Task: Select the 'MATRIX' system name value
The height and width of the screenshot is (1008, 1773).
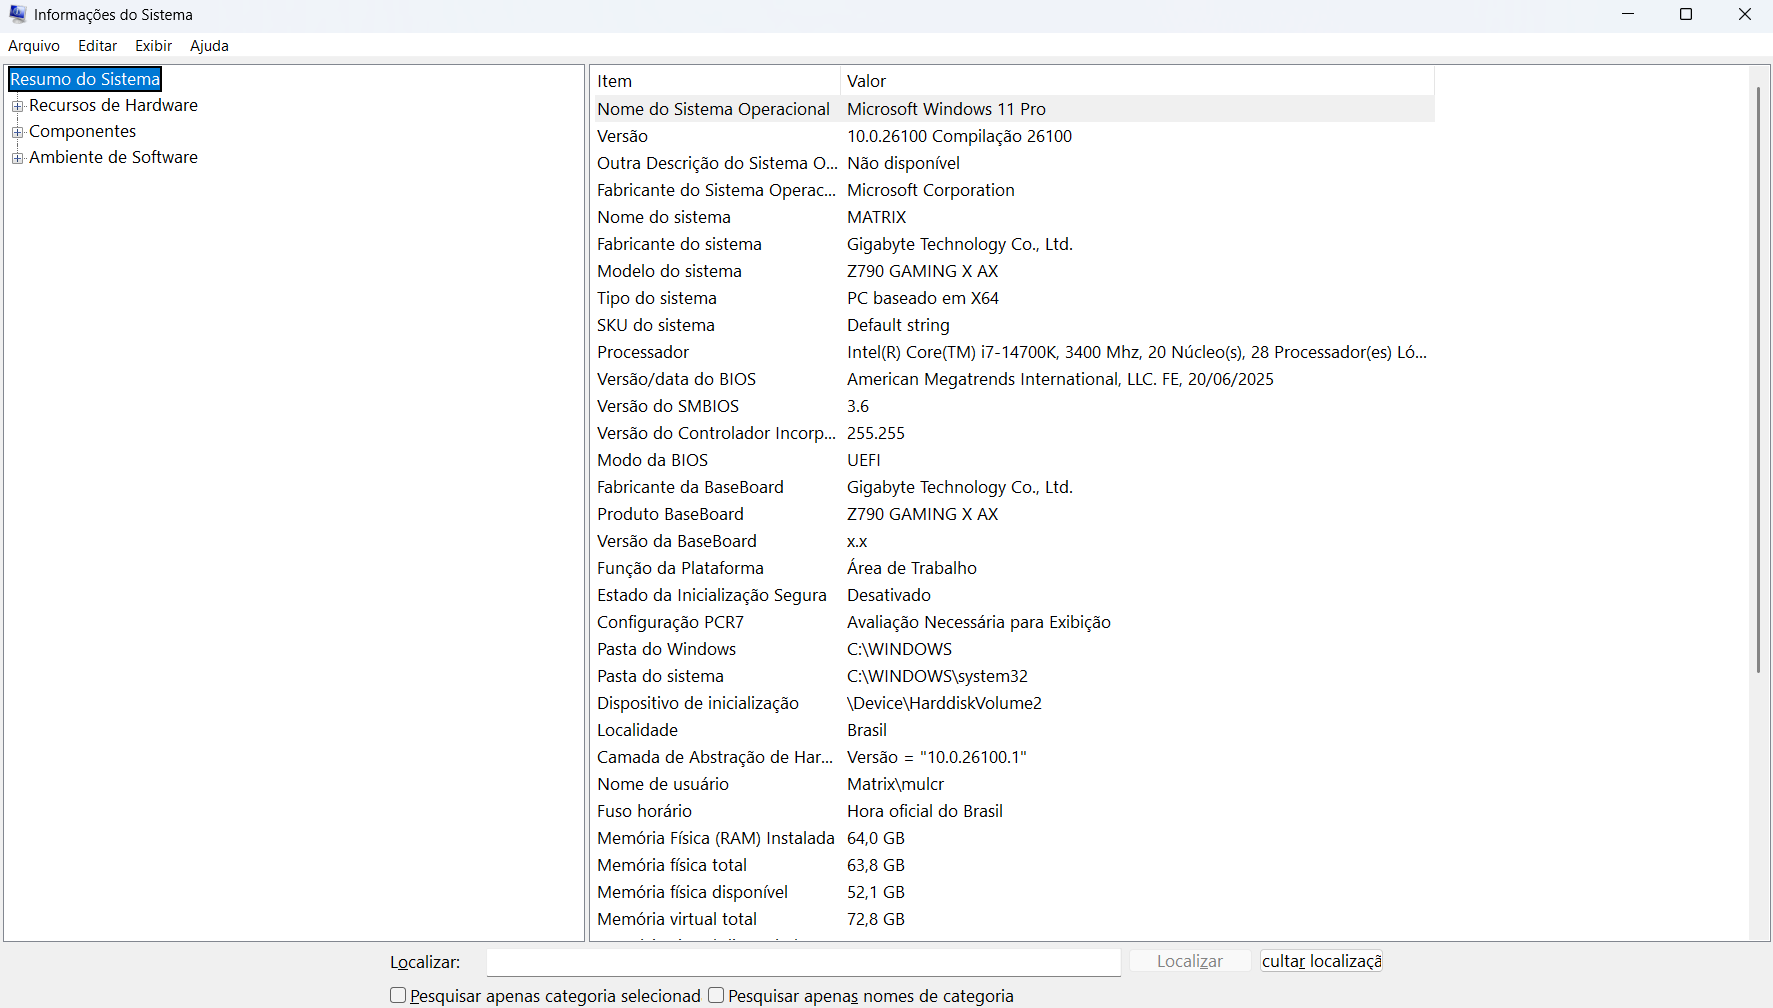Action: pyautogui.click(x=876, y=217)
